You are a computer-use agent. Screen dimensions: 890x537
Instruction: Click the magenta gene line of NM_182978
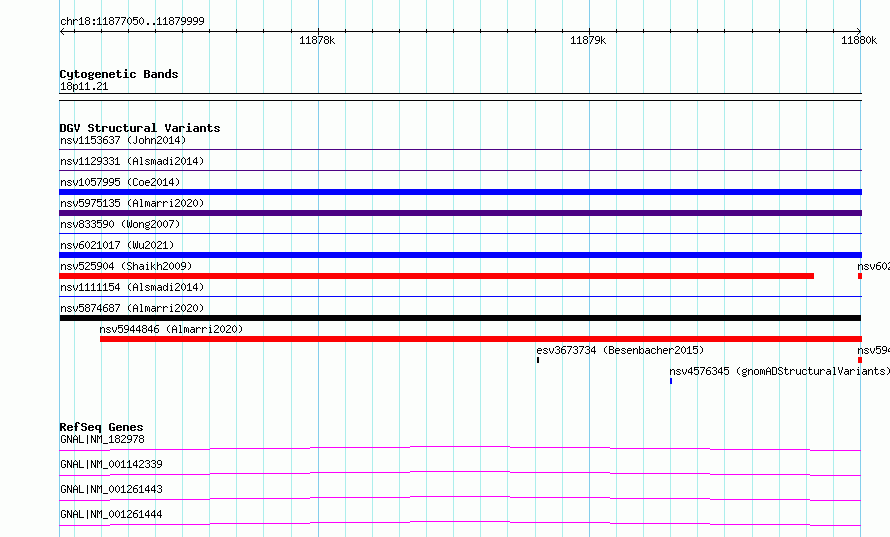(x=460, y=448)
